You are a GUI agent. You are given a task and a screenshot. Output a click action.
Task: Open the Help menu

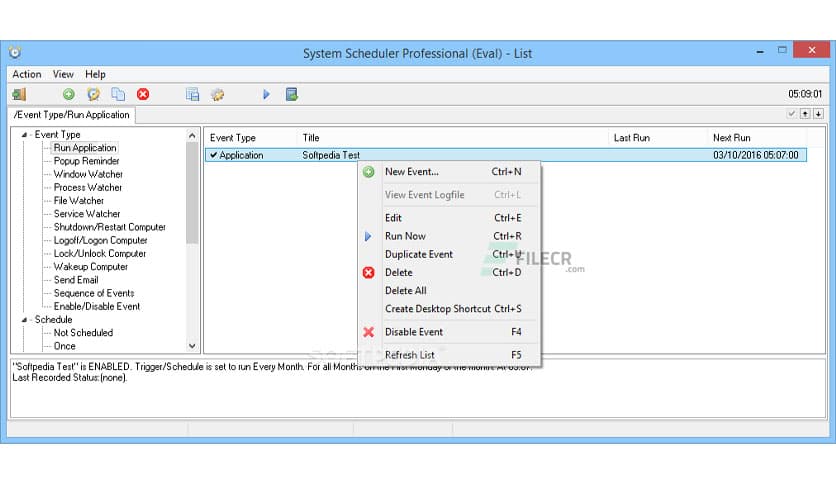(x=95, y=74)
